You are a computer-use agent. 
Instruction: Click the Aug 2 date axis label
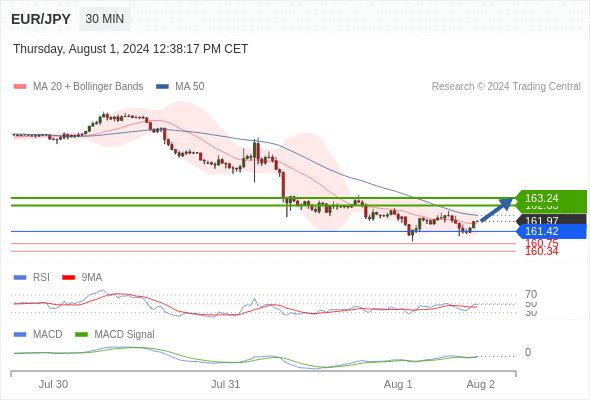[481, 384]
